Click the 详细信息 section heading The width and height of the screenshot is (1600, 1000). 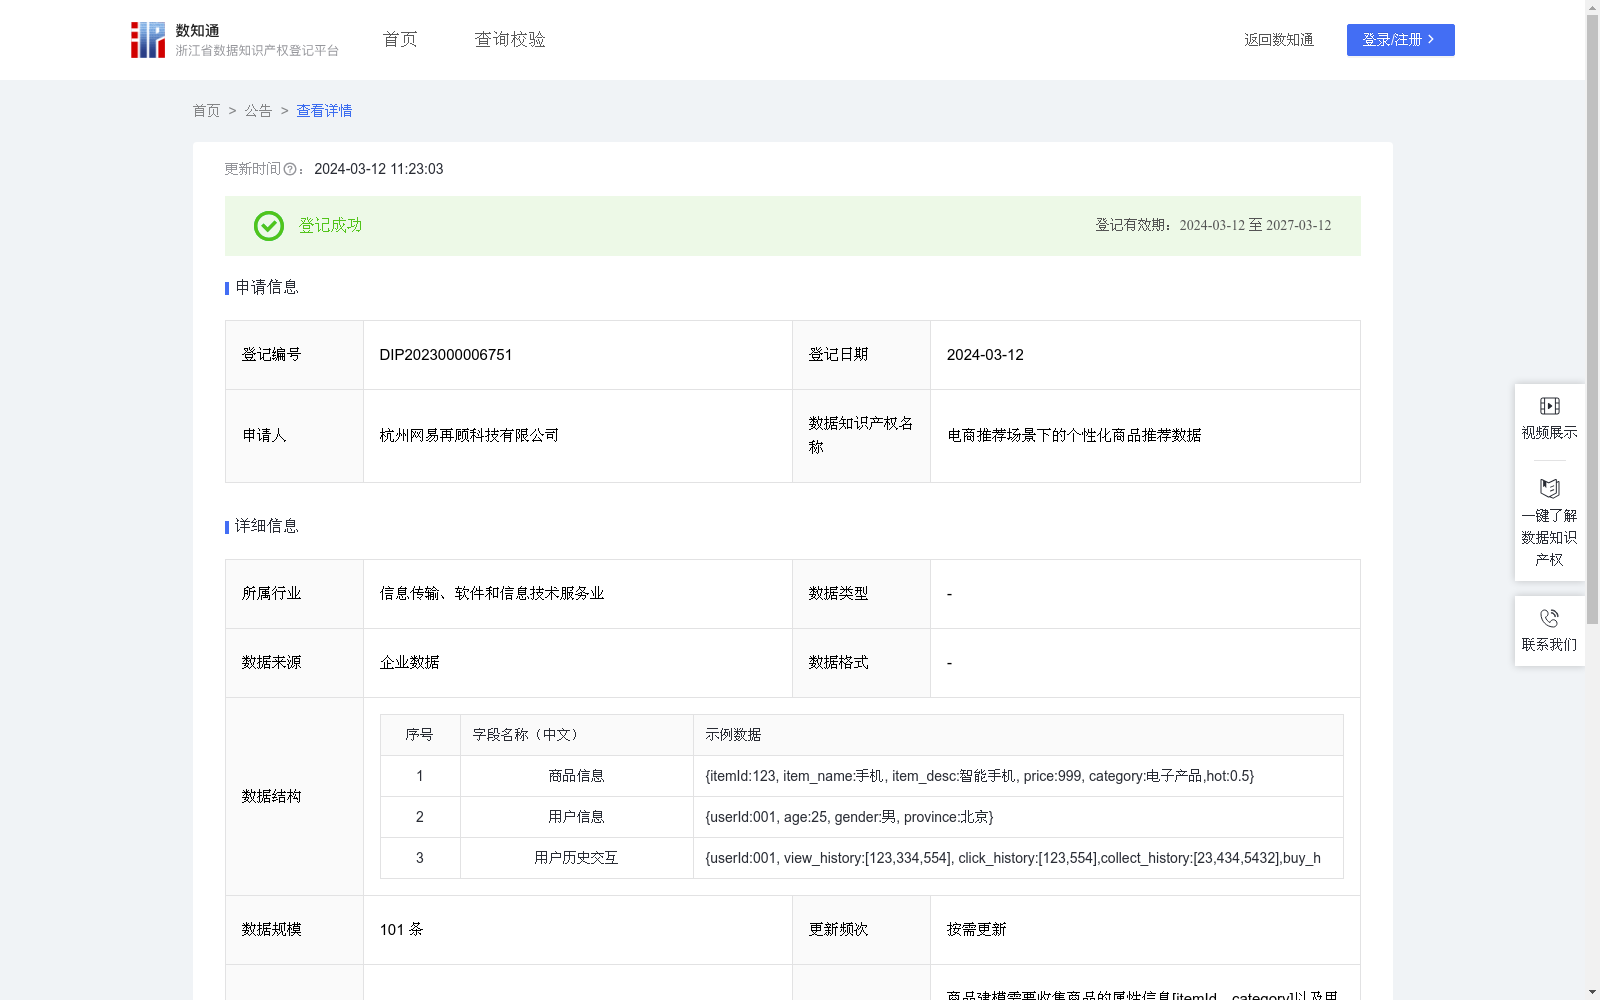pyautogui.click(x=267, y=527)
